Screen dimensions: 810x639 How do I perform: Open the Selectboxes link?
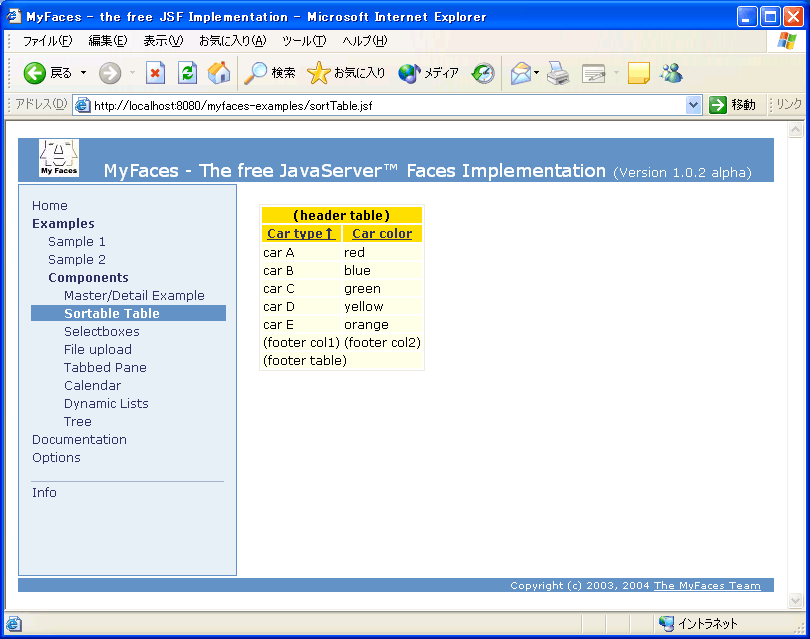(x=102, y=332)
